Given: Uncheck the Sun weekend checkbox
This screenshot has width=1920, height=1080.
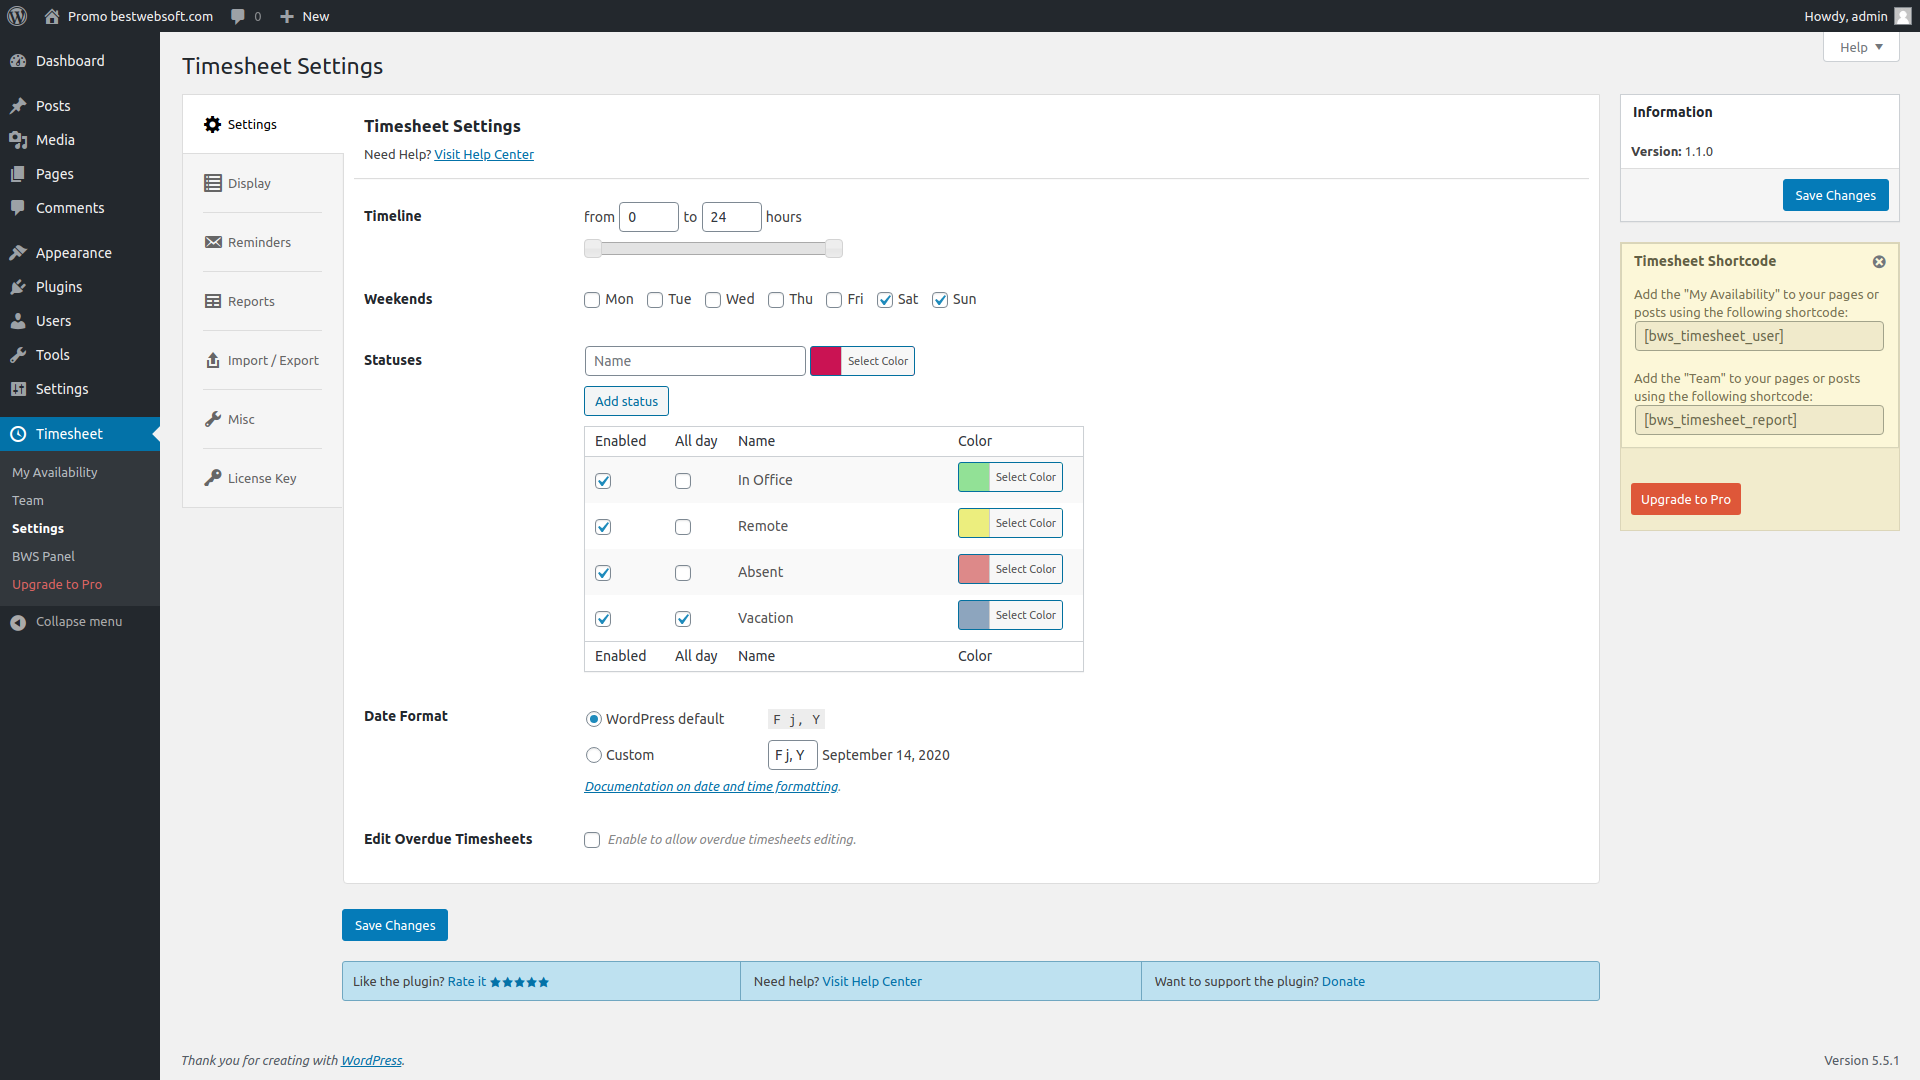Looking at the screenshot, I should click(x=940, y=300).
